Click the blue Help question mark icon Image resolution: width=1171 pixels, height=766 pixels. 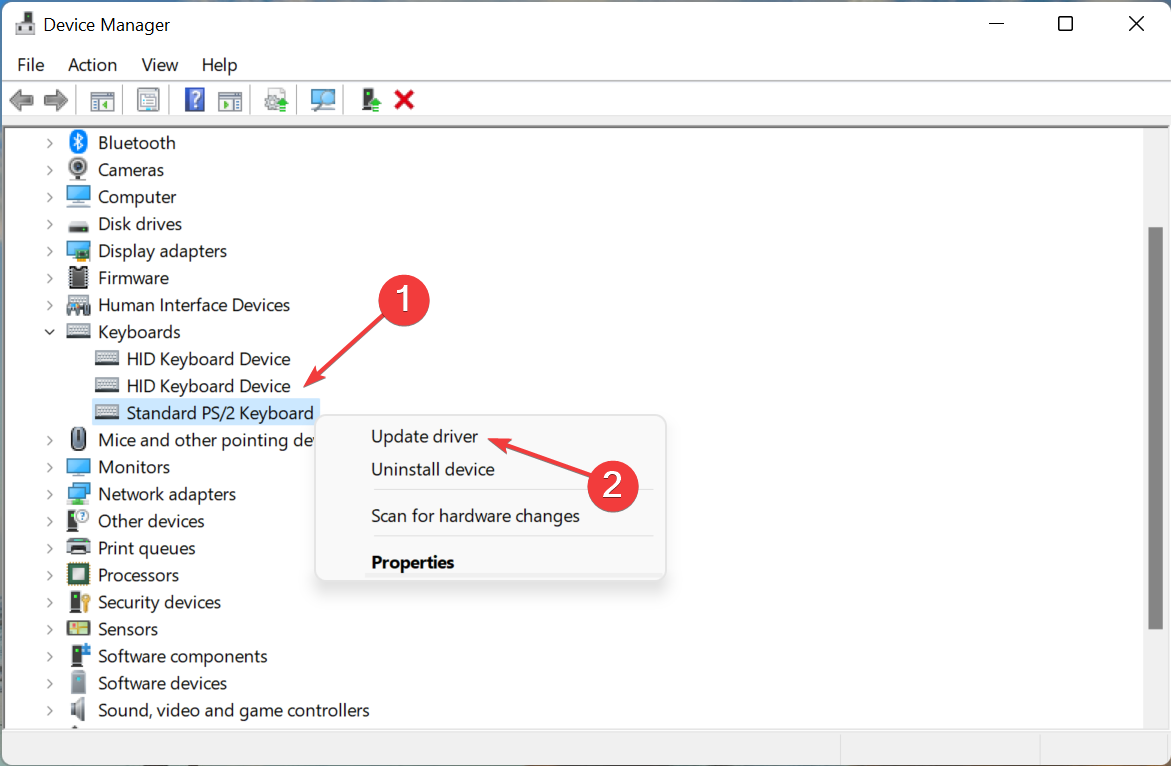tap(194, 100)
